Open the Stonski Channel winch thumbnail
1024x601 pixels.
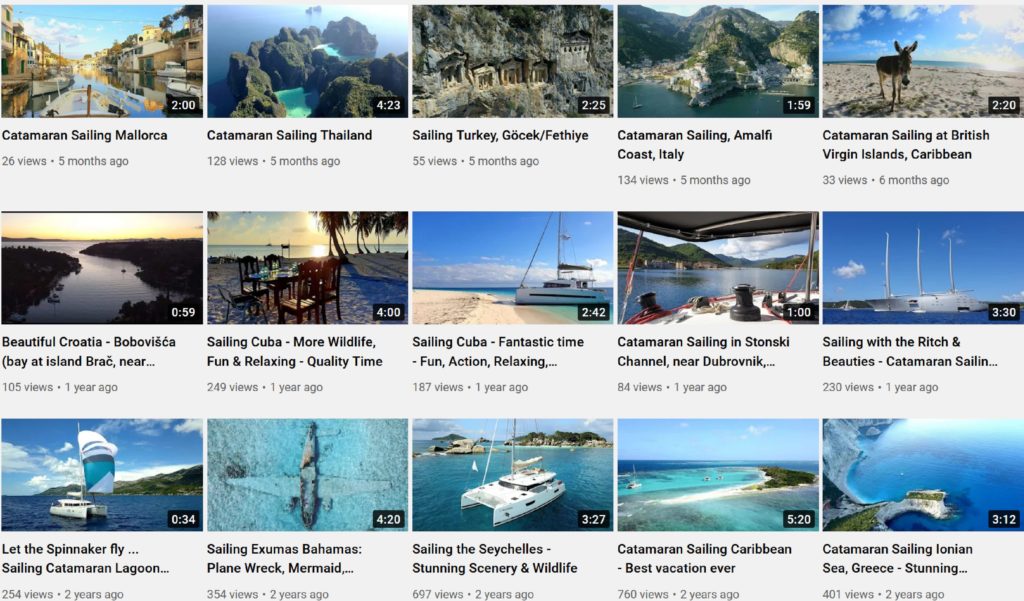coord(718,268)
